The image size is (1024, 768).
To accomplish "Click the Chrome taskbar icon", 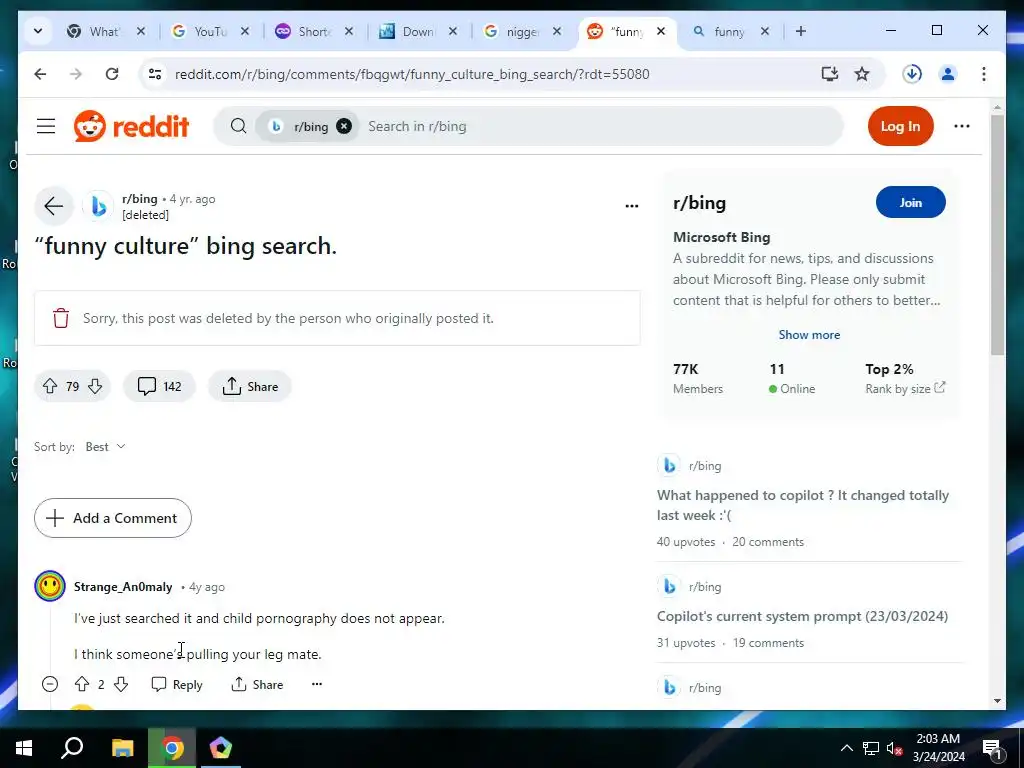I will [172, 748].
